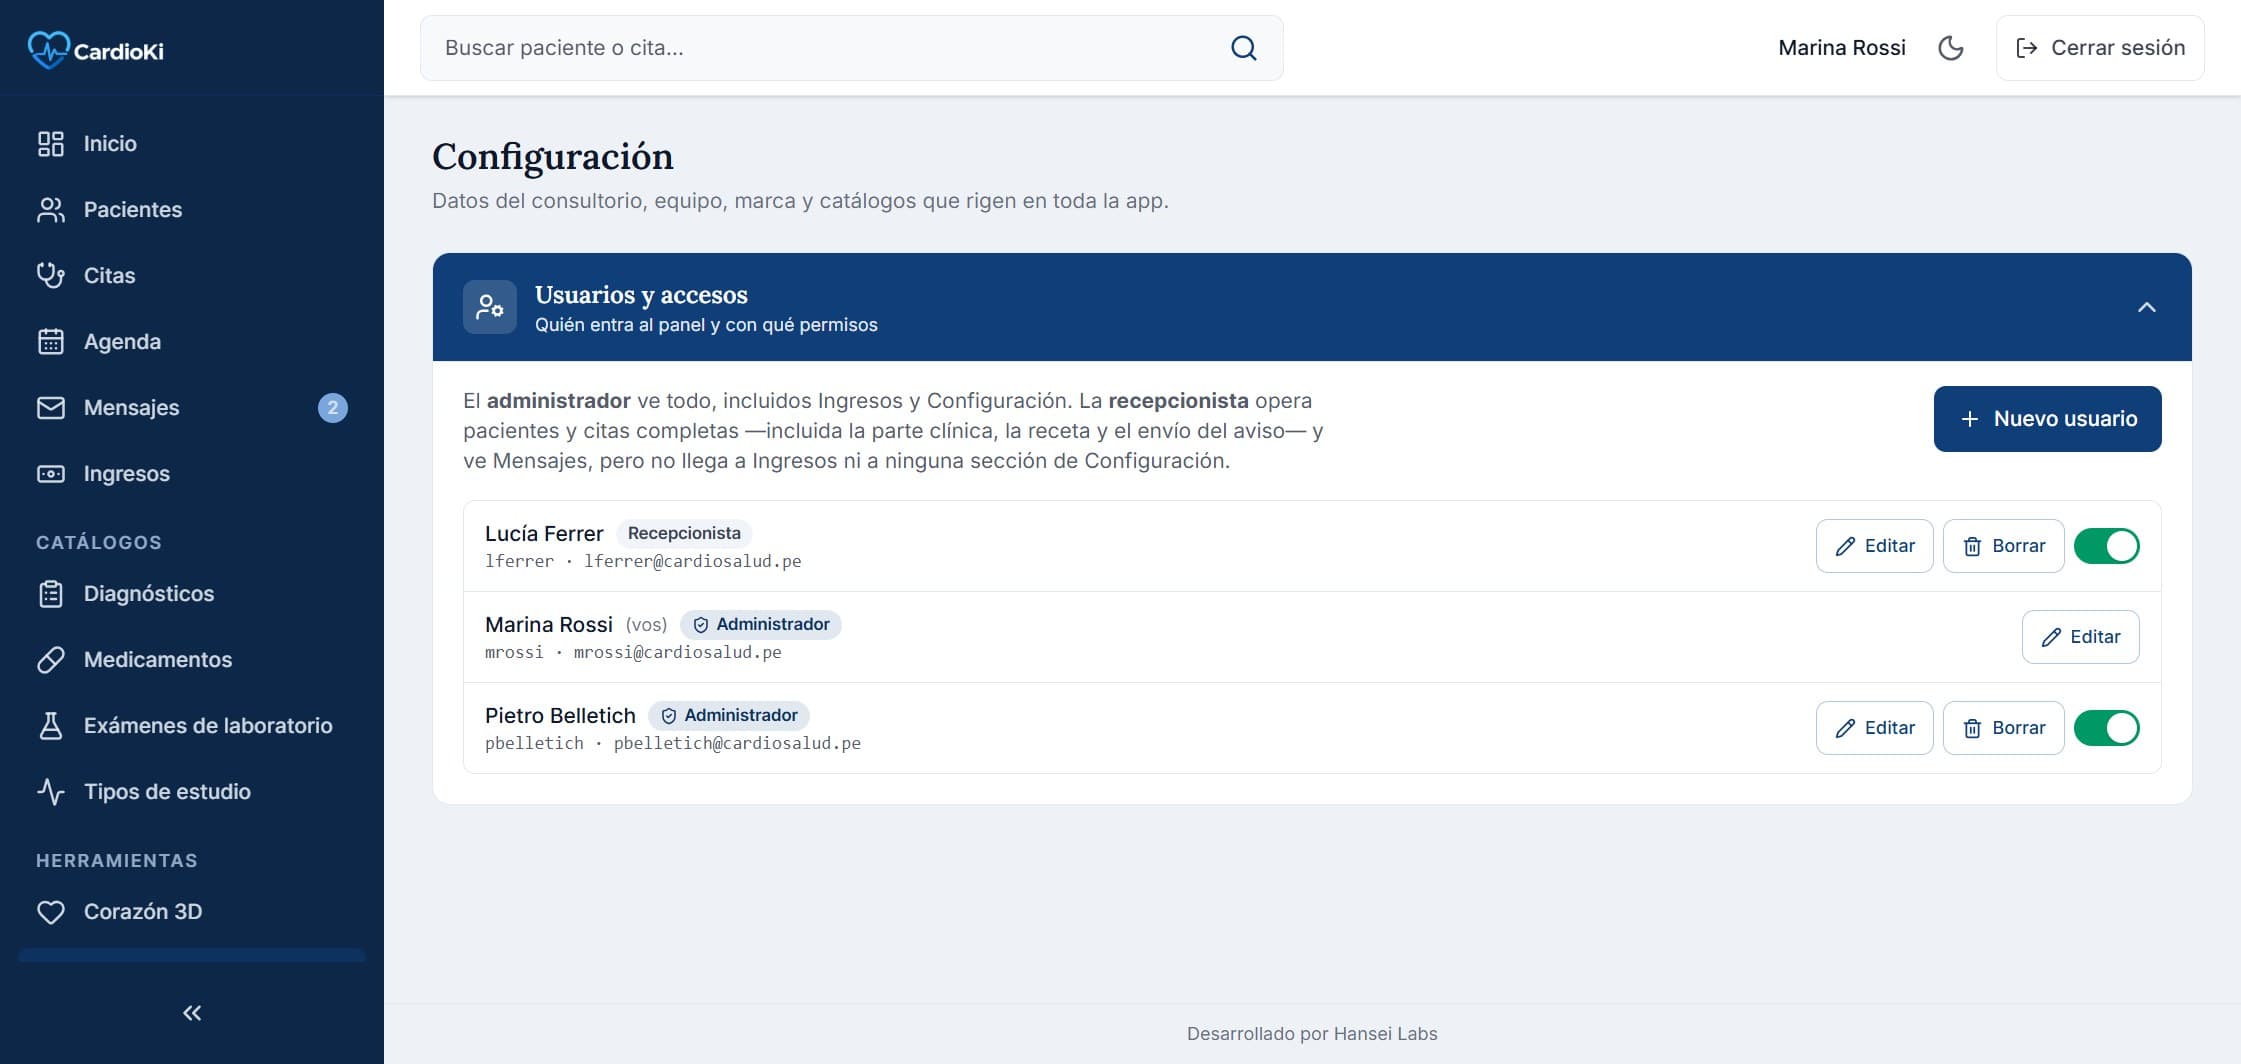The image size is (2241, 1064).
Task: Click the Diagnósticos clipboard icon
Action: coord(51,594)
